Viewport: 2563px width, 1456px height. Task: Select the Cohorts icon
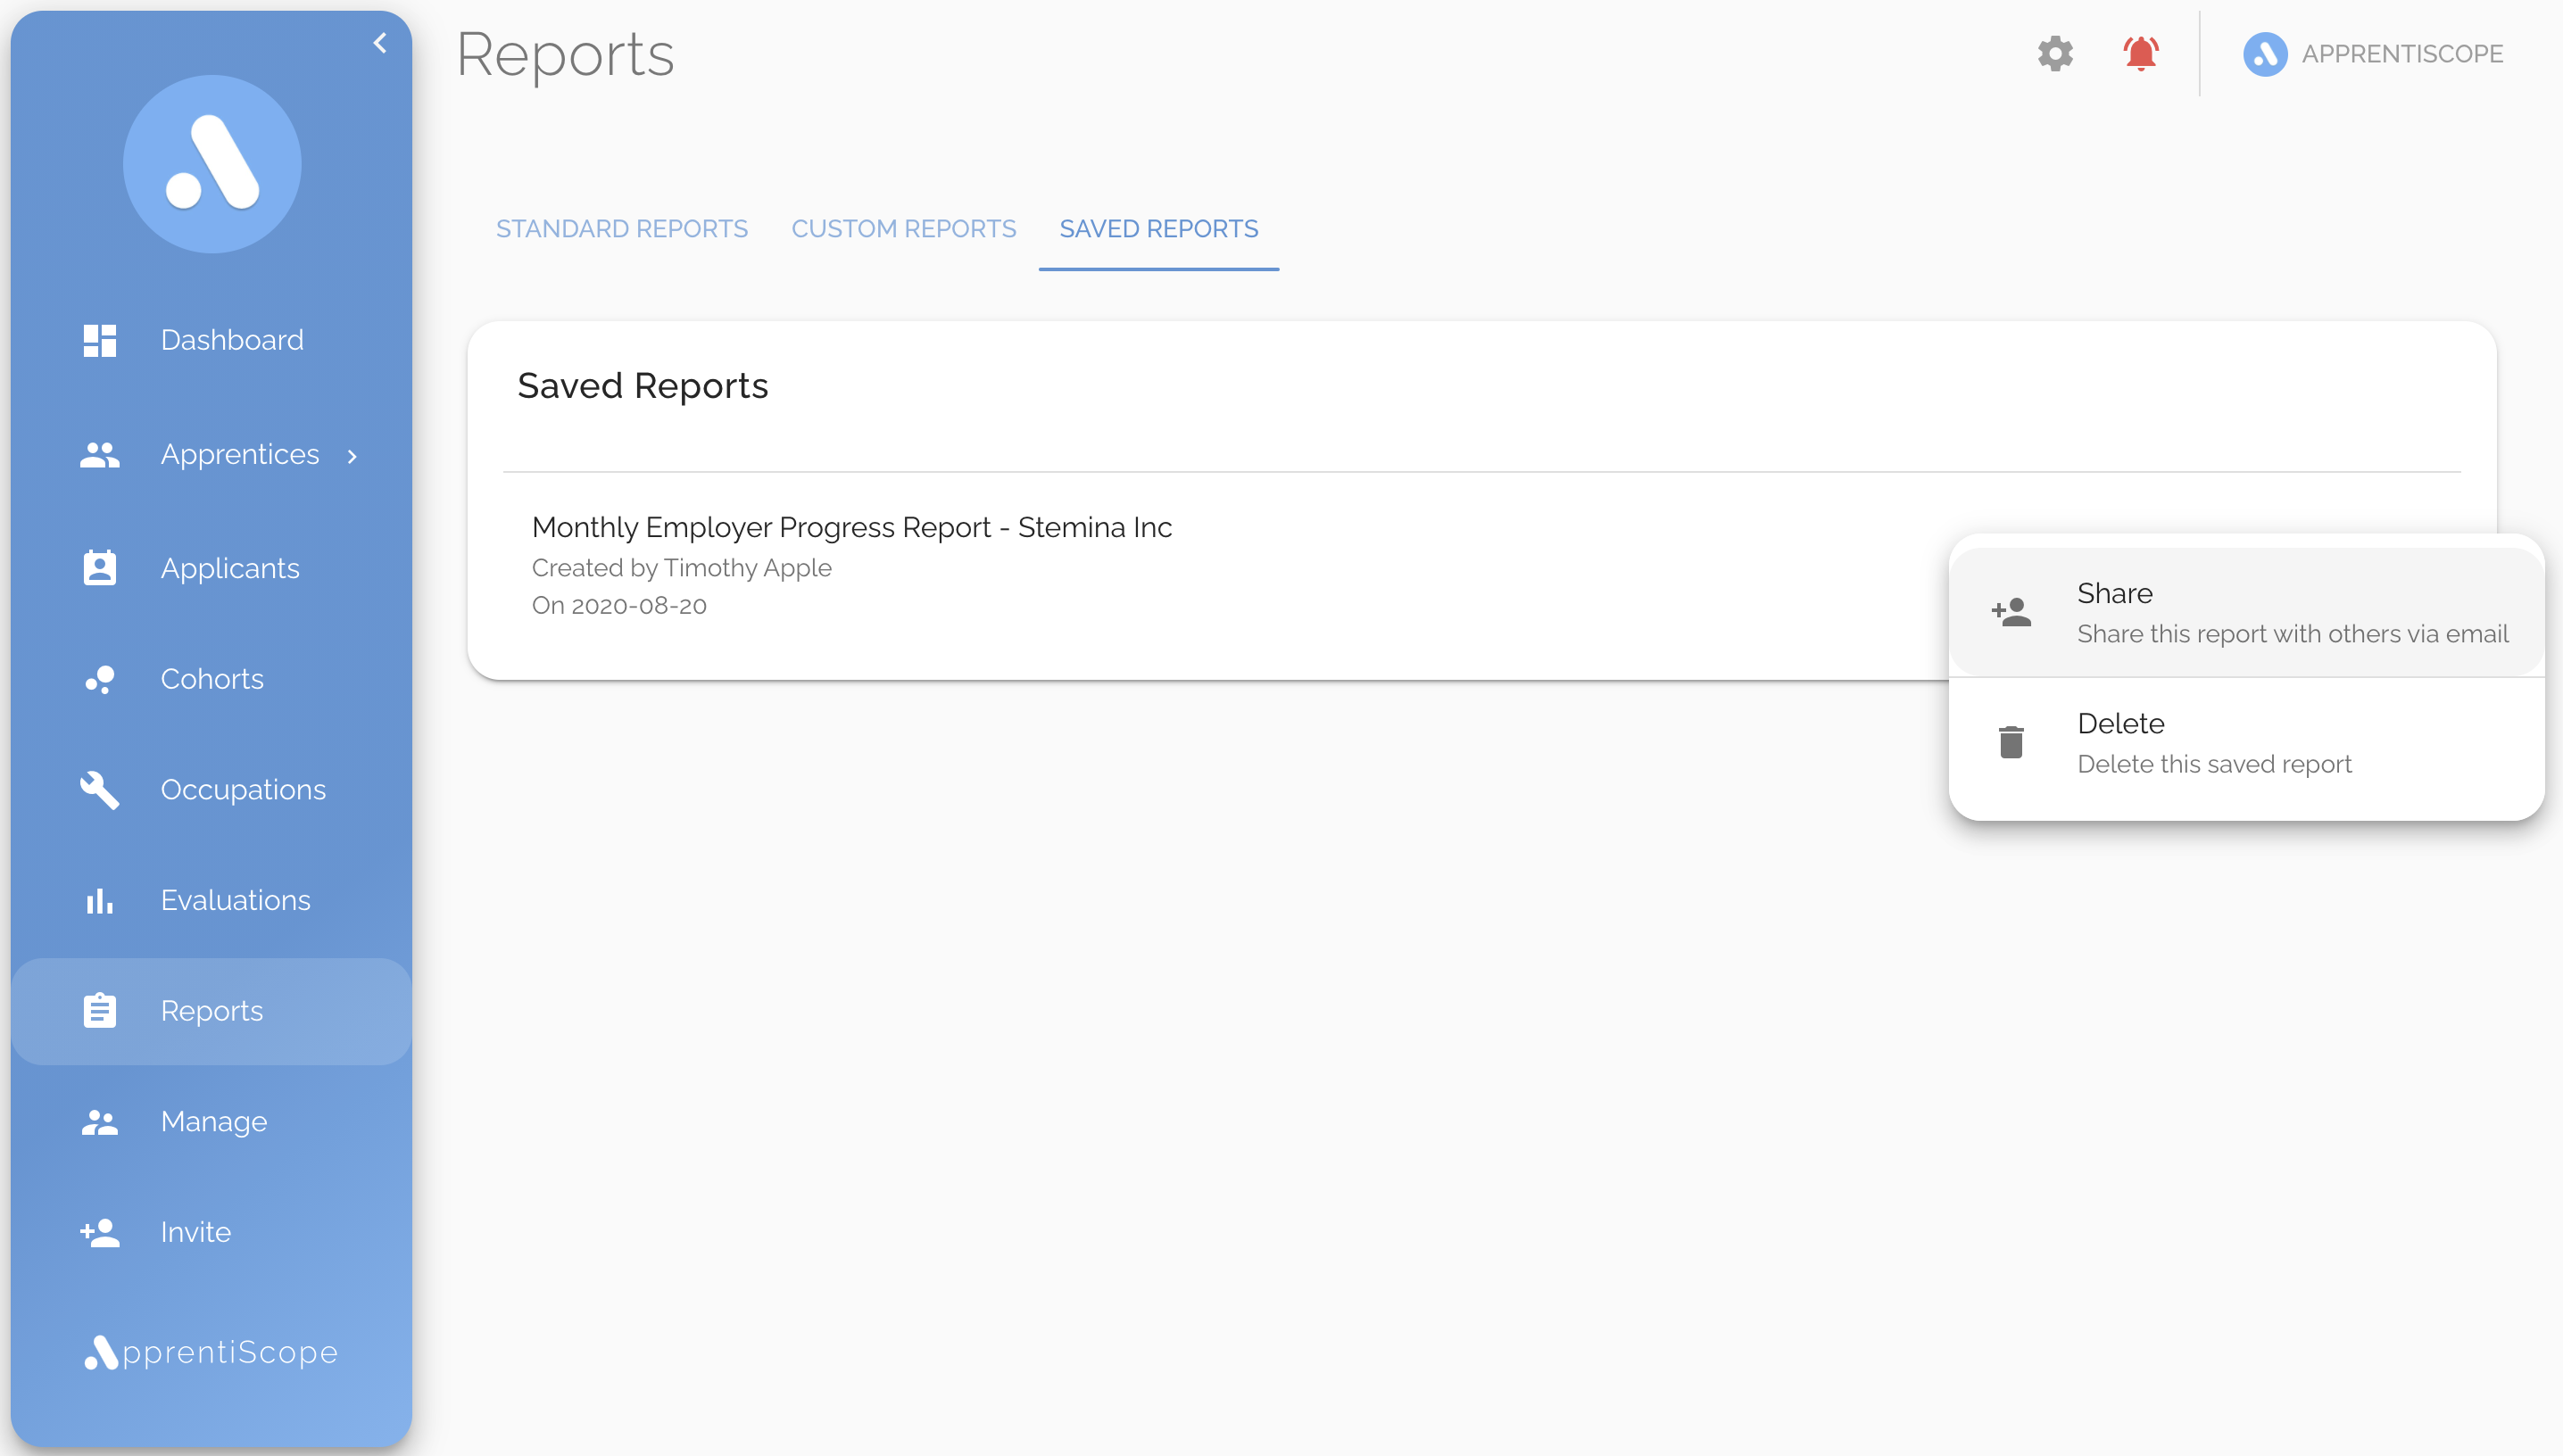click(99, 679)
